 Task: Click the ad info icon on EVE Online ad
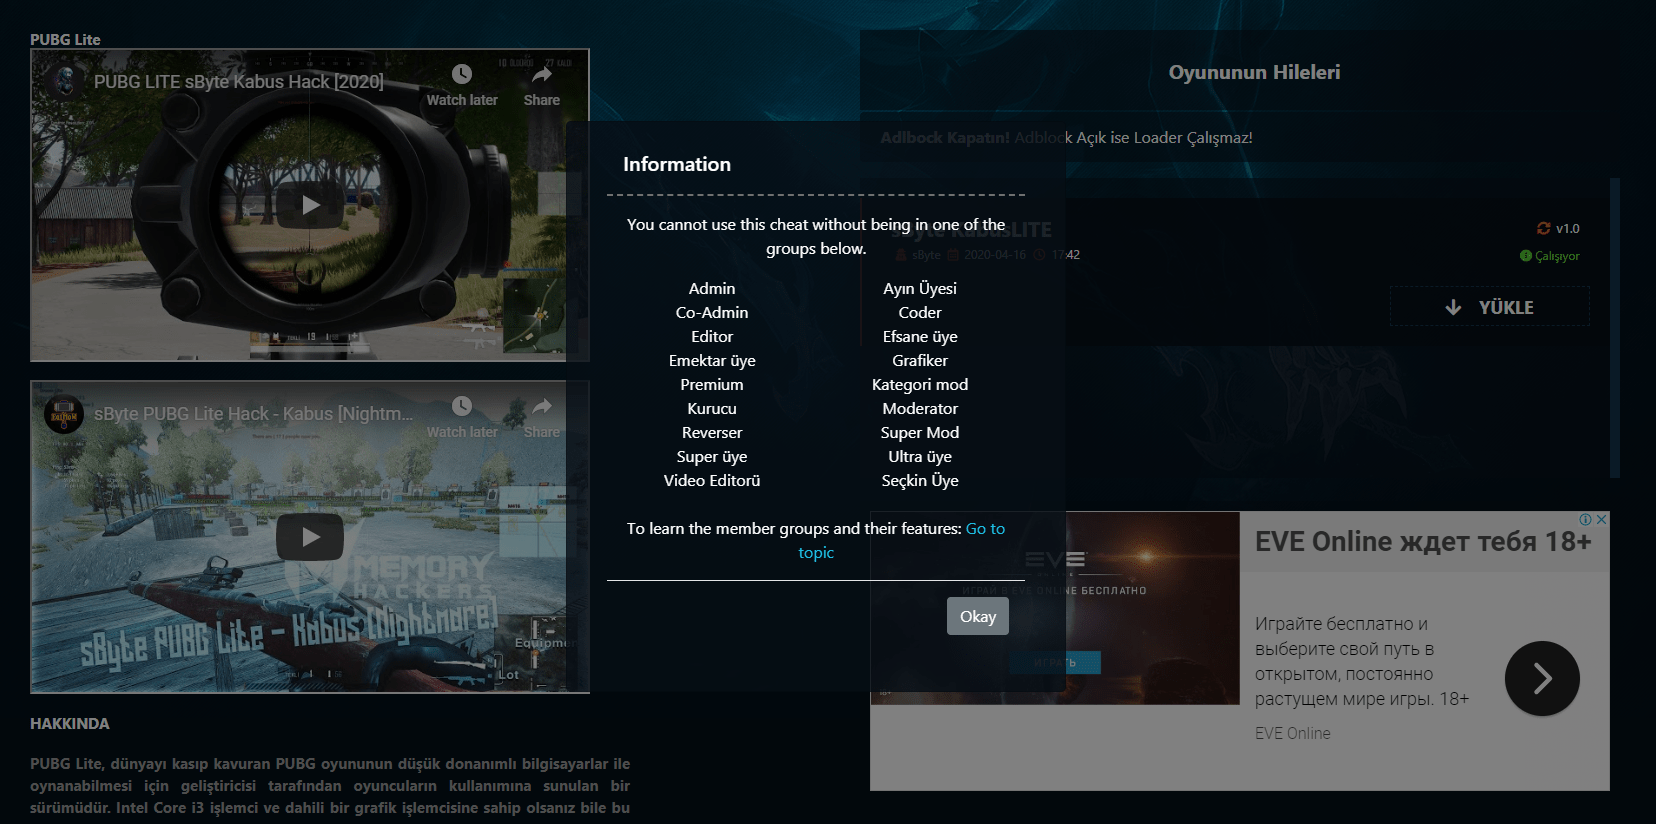coord(1585,520)
